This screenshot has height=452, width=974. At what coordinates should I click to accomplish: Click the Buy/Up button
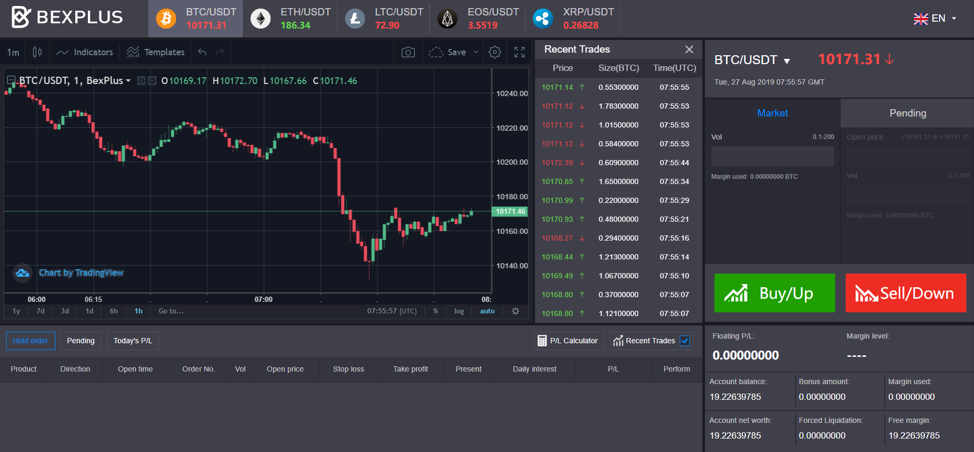775,293
